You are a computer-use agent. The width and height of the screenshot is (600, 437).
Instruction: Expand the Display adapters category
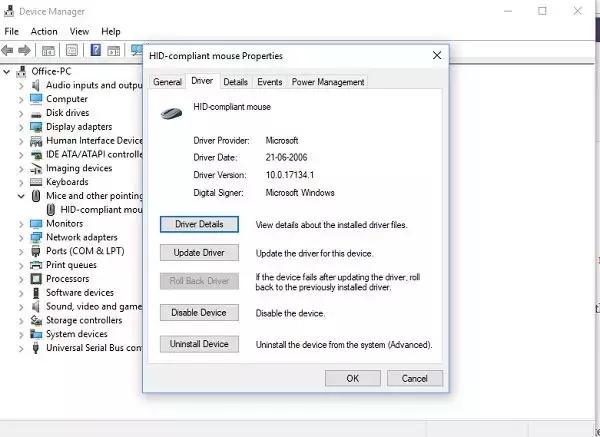[x=21, y=127]
